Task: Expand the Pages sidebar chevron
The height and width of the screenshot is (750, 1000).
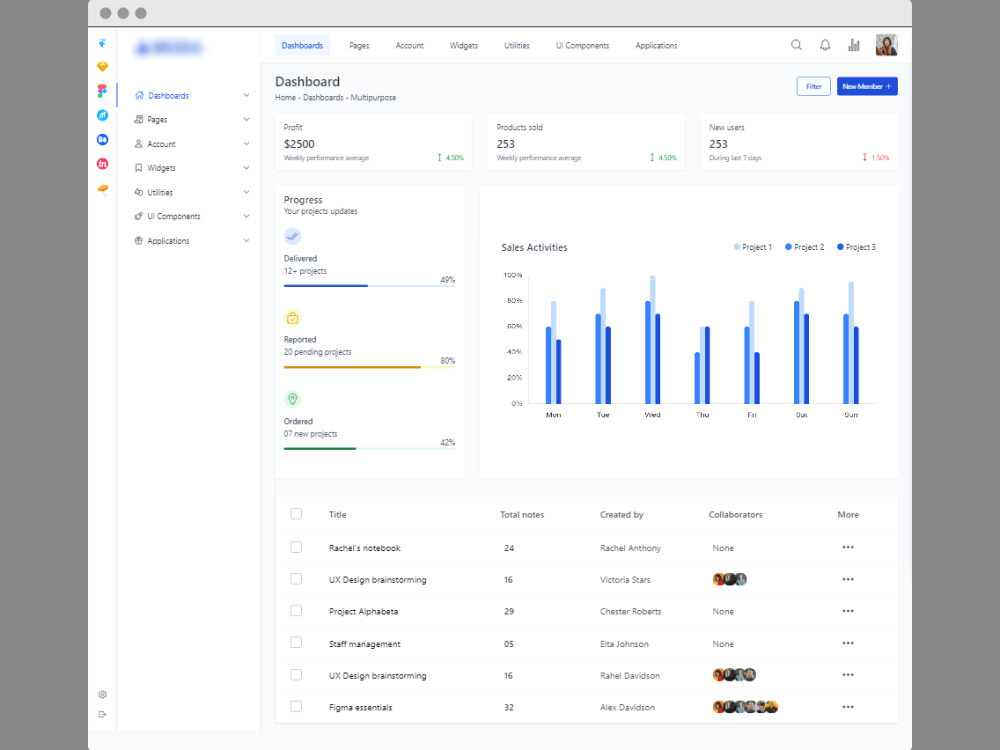Action: pyautogui.click(x=246, y=119)
